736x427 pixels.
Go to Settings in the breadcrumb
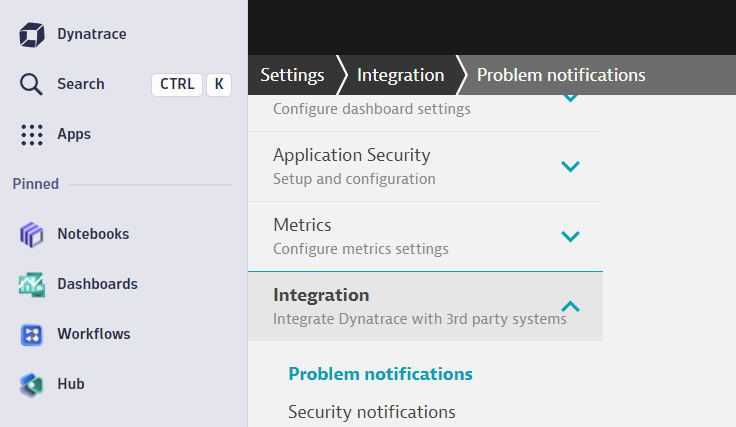[292, 75]
